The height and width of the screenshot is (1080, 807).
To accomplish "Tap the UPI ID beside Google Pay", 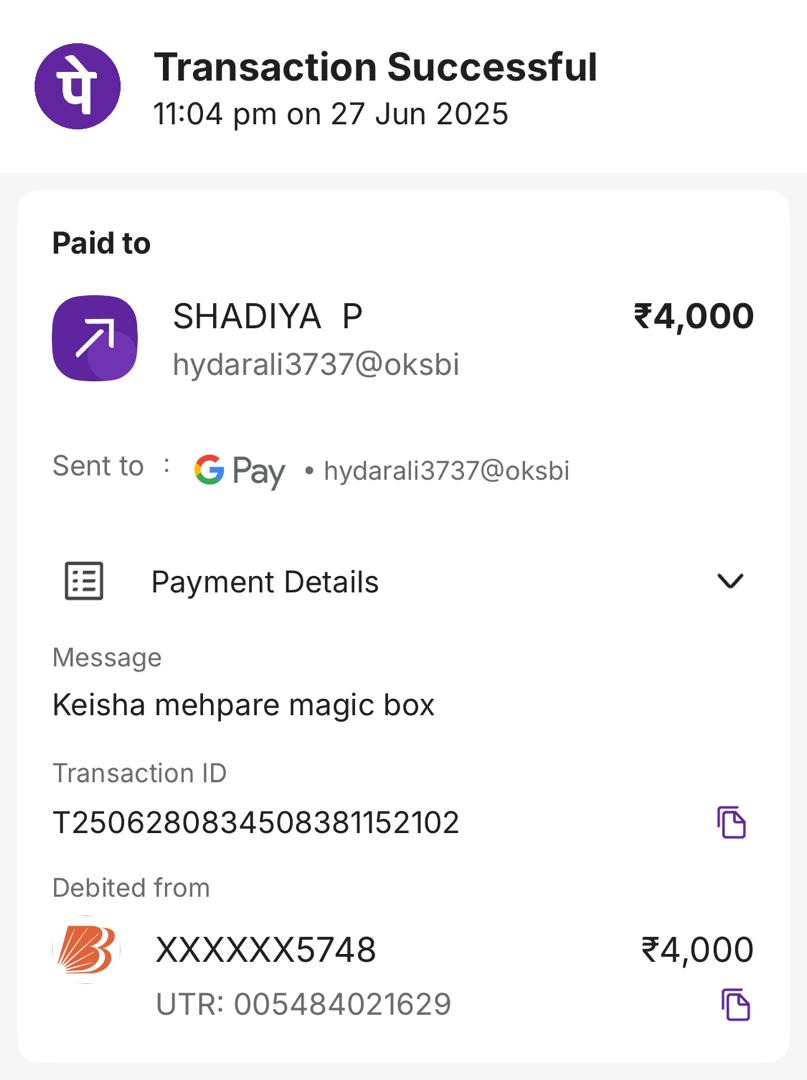I will [x=446, y=471].
